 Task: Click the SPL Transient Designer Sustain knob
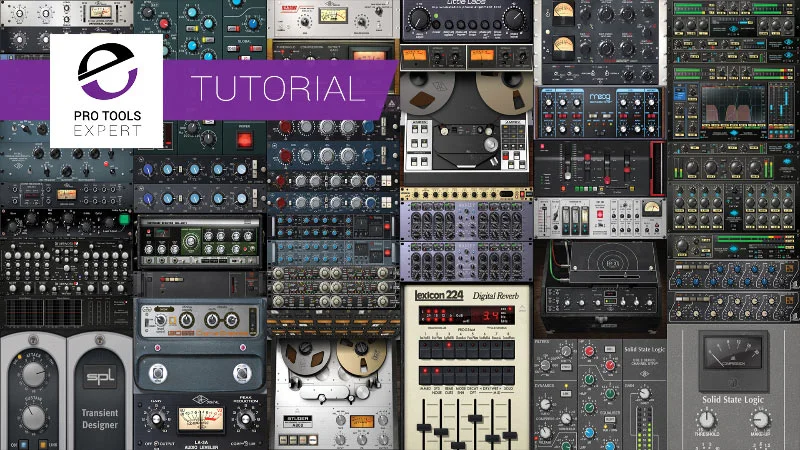pyautogui.click(x=33, y=417)
